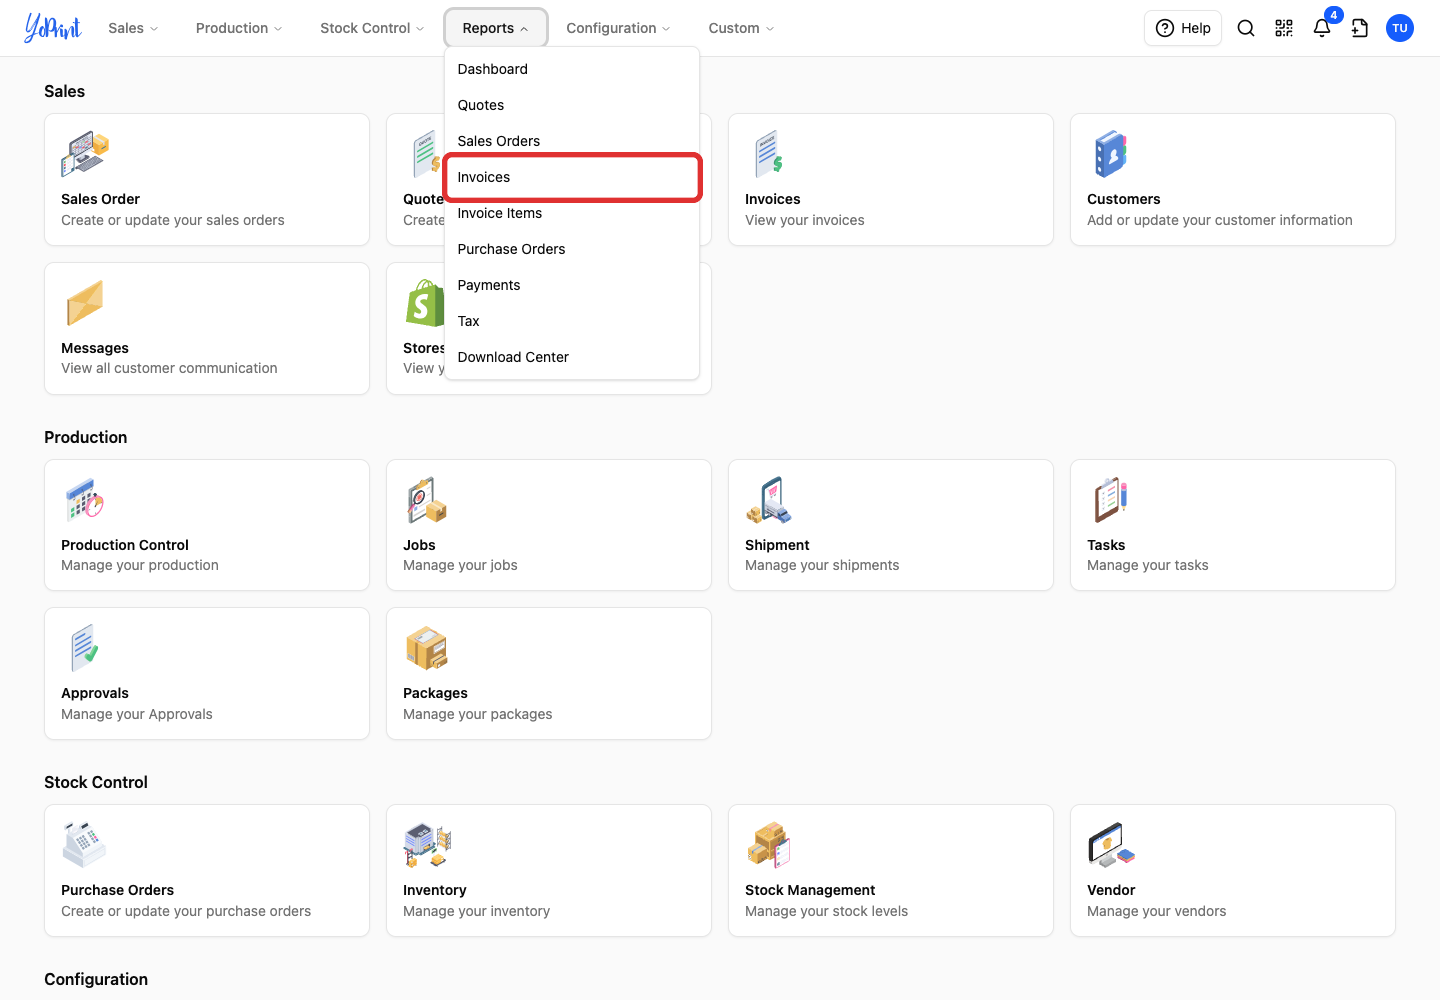
Task: Click the Sales Order card icon
Action: 85,155
